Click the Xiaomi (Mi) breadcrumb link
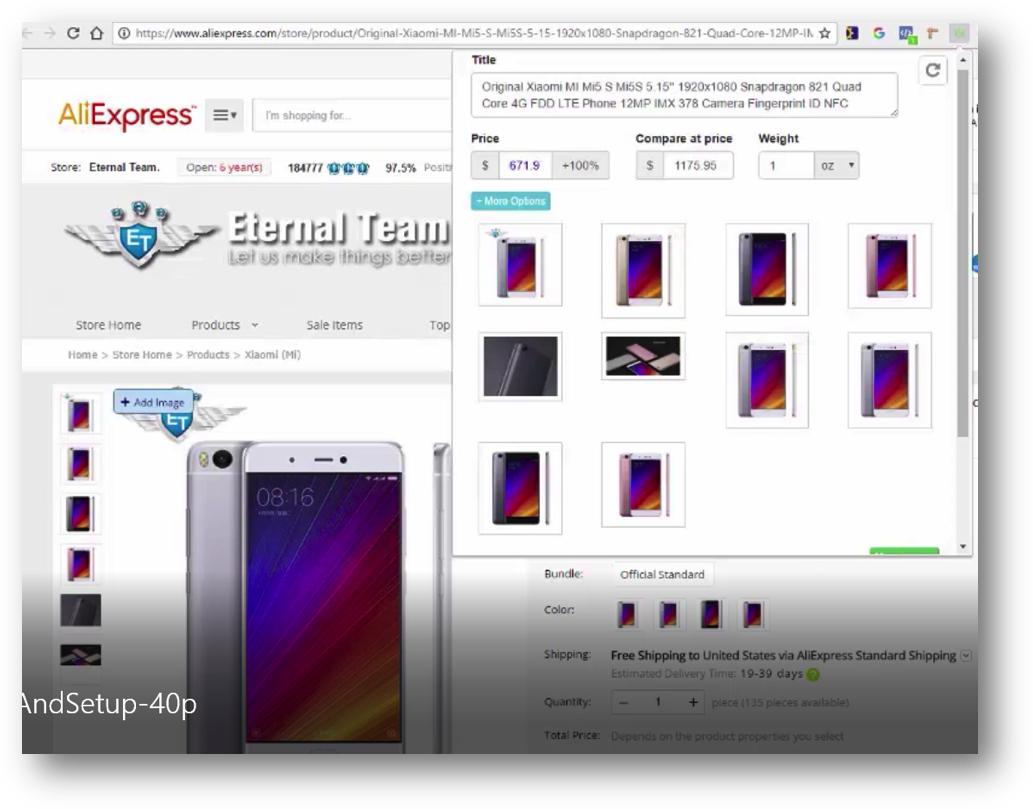The width and height of the screenshot is (1033, 809). (x=273, y=354)
